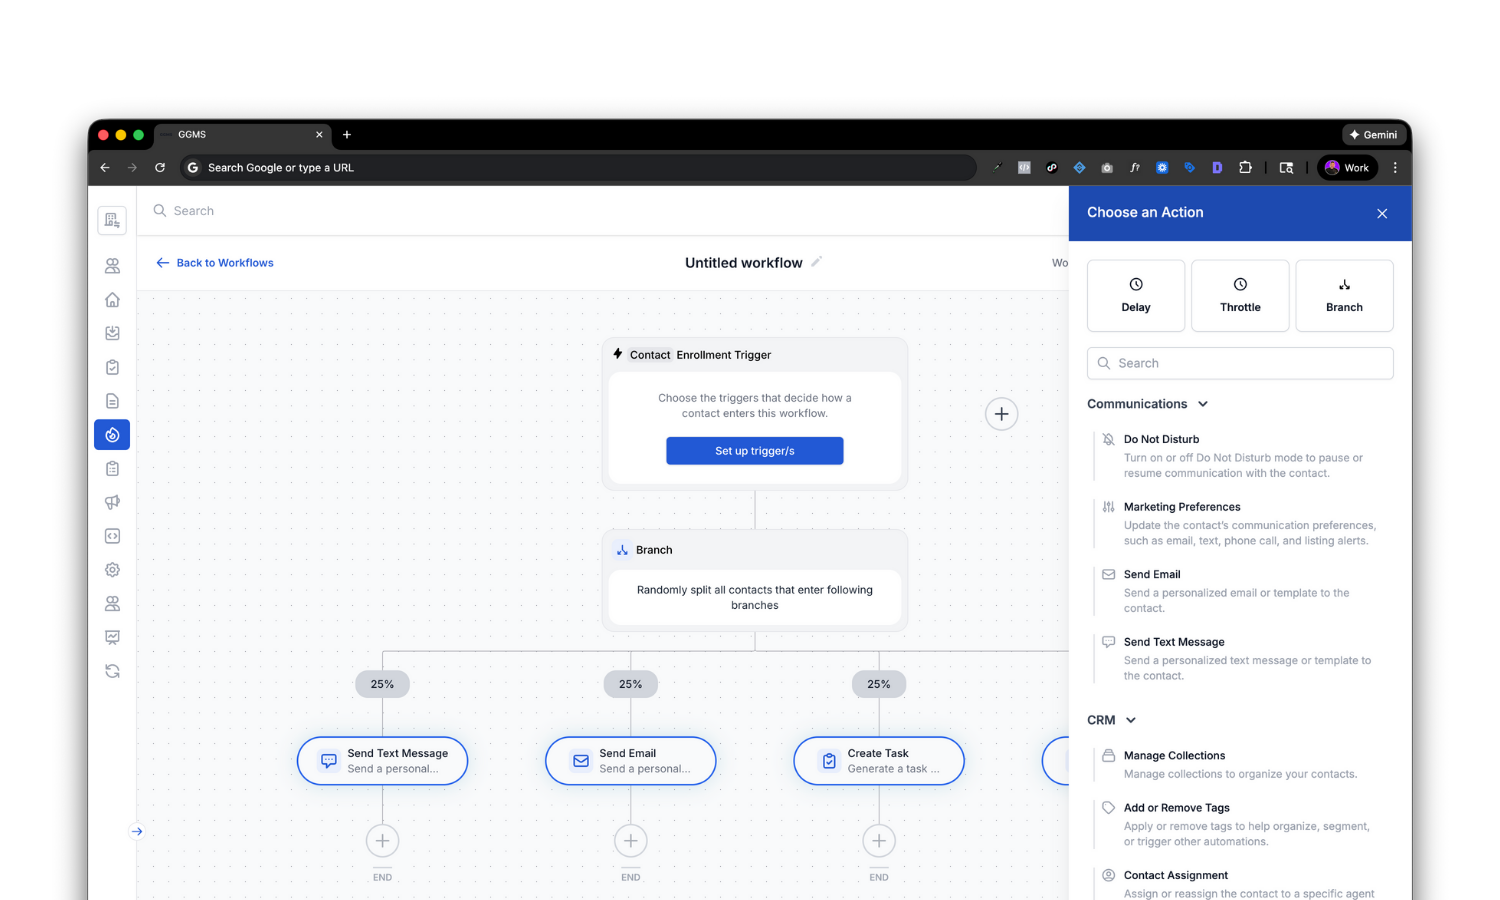
Task: Click the pencil icon to rename workflow
Action: 816,262
